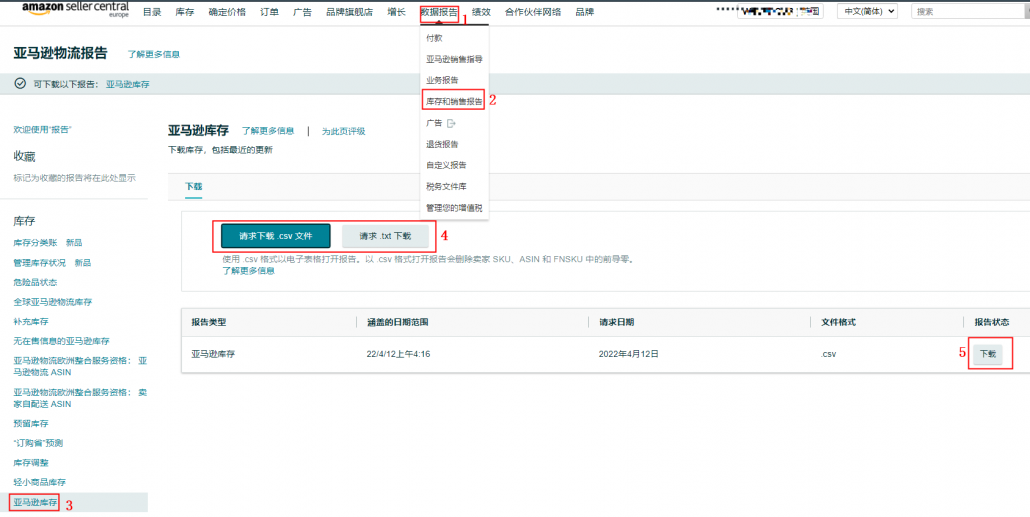Switch to the 下载 tab
This screenshot has width=1030, height=517.
193,187
